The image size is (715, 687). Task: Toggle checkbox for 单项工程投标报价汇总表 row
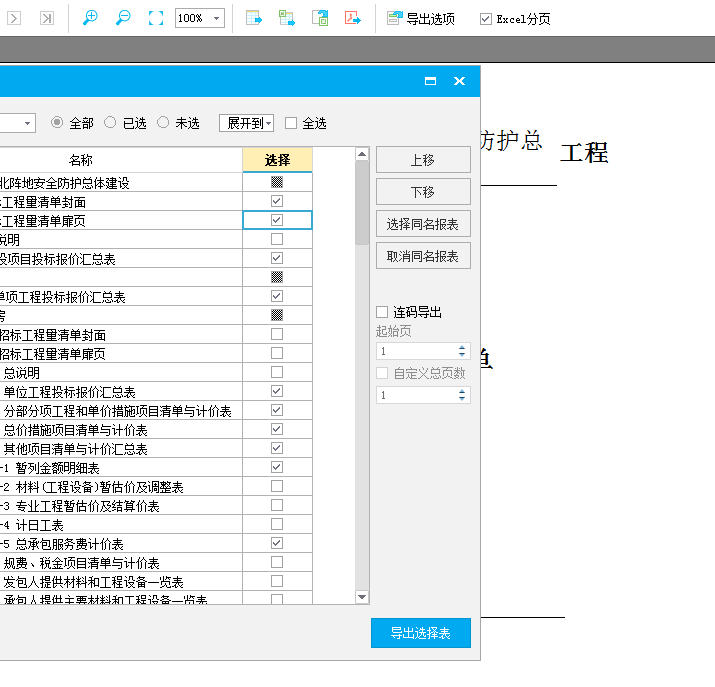(x=277, y=296)
